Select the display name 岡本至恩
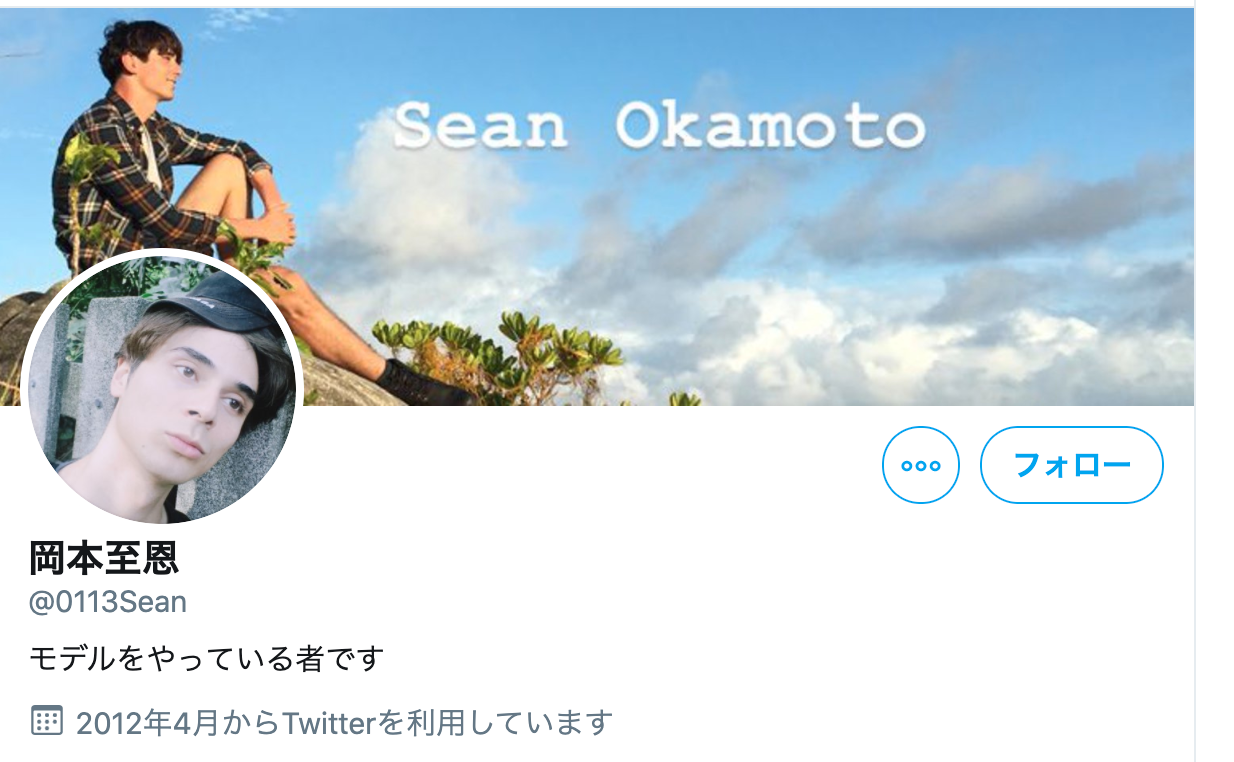The height and width of the screenshot is (762, 1234). click(x=104, y=558)
